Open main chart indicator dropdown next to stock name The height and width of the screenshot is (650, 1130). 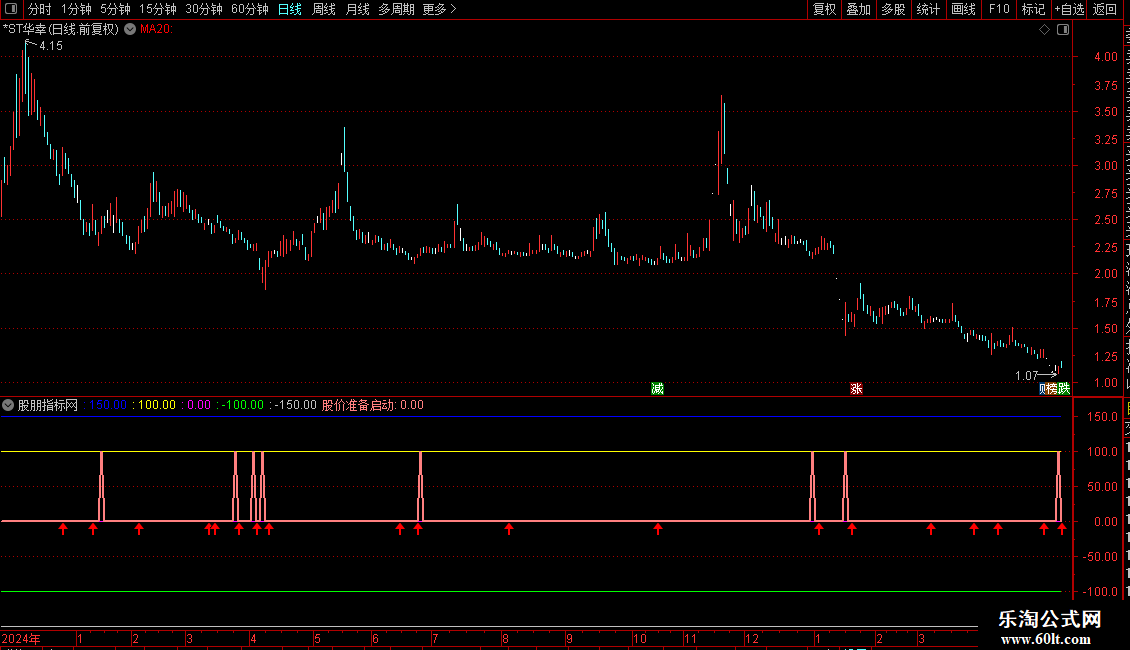[130, 30]
